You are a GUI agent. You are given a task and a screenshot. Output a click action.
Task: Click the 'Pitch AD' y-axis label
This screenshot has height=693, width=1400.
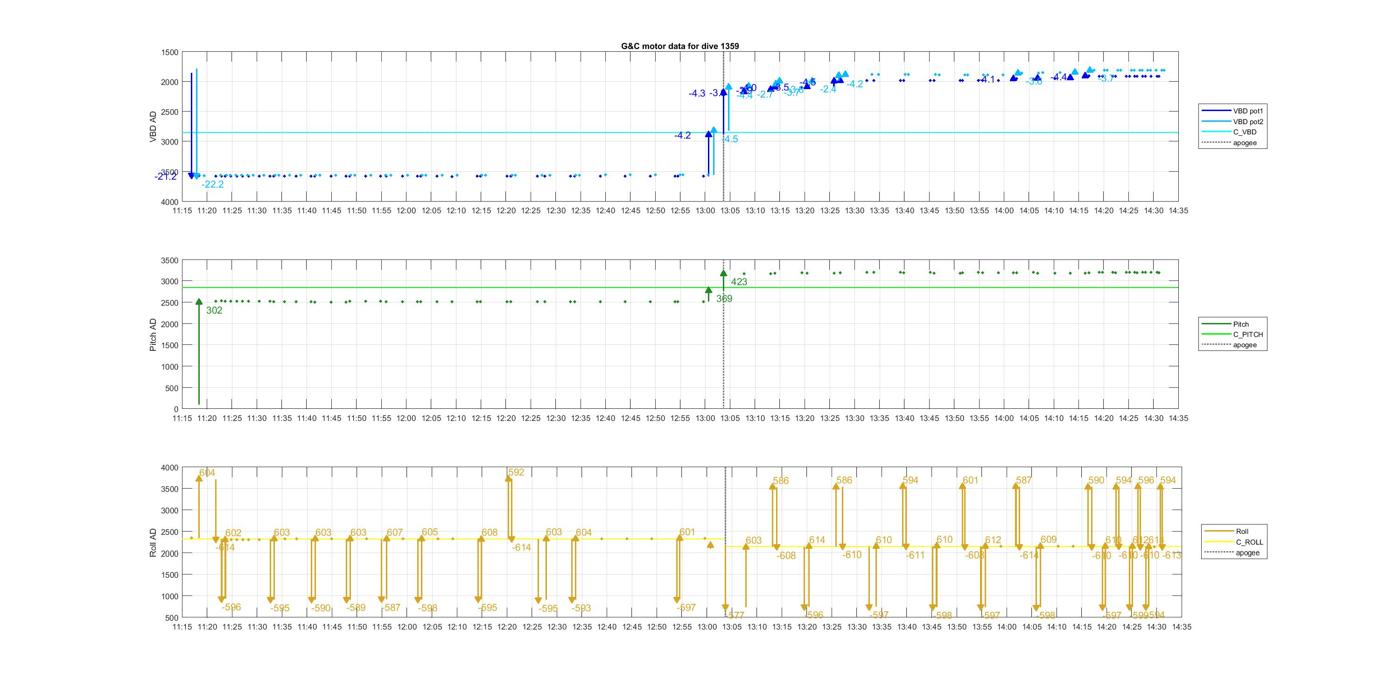(x=154, y=334)
